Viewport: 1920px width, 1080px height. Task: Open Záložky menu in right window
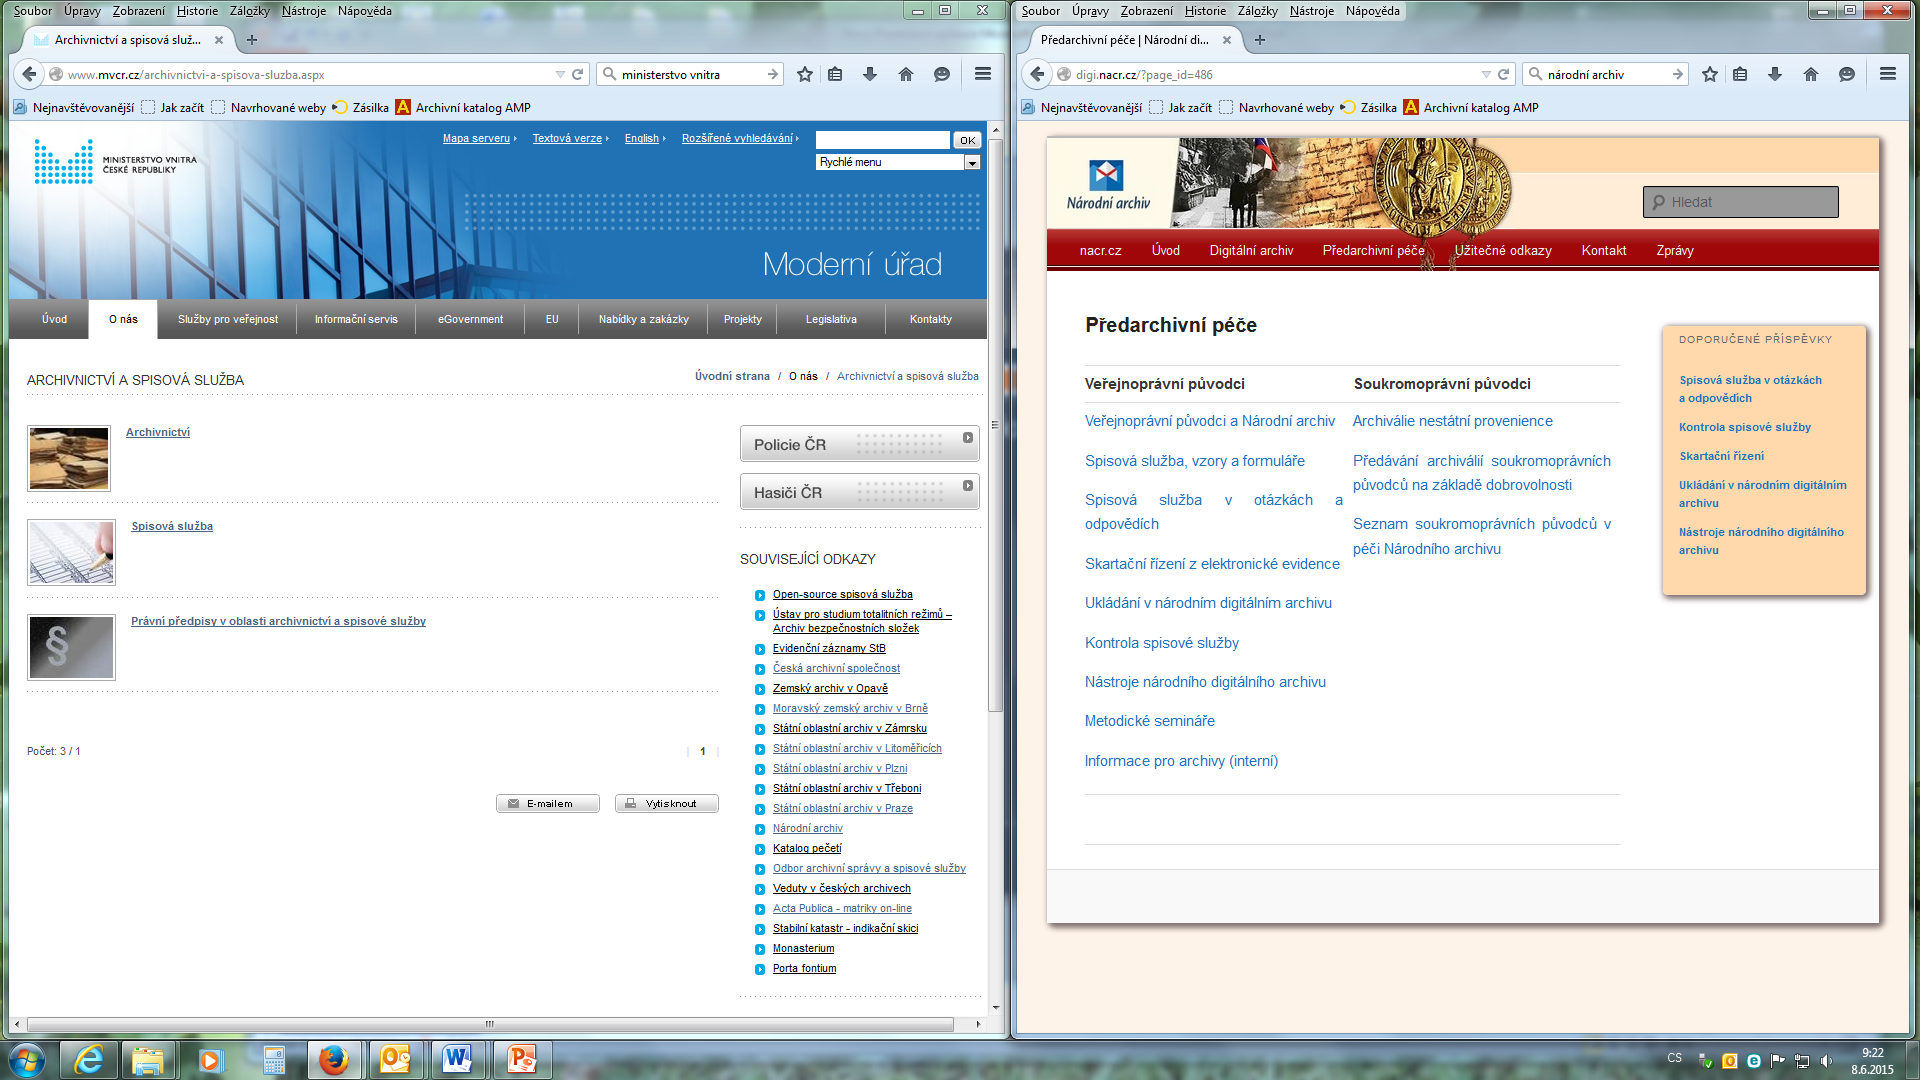1257,11
